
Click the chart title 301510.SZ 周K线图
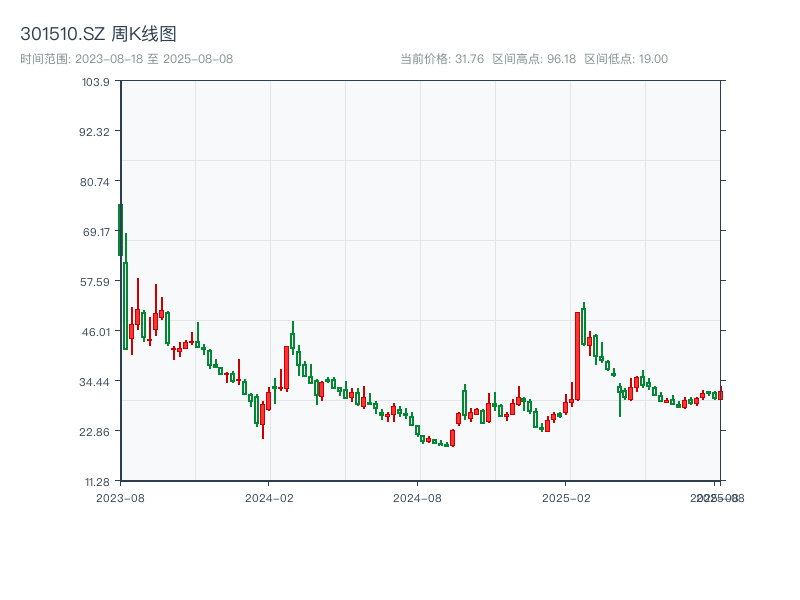click(x=98, y=31)
